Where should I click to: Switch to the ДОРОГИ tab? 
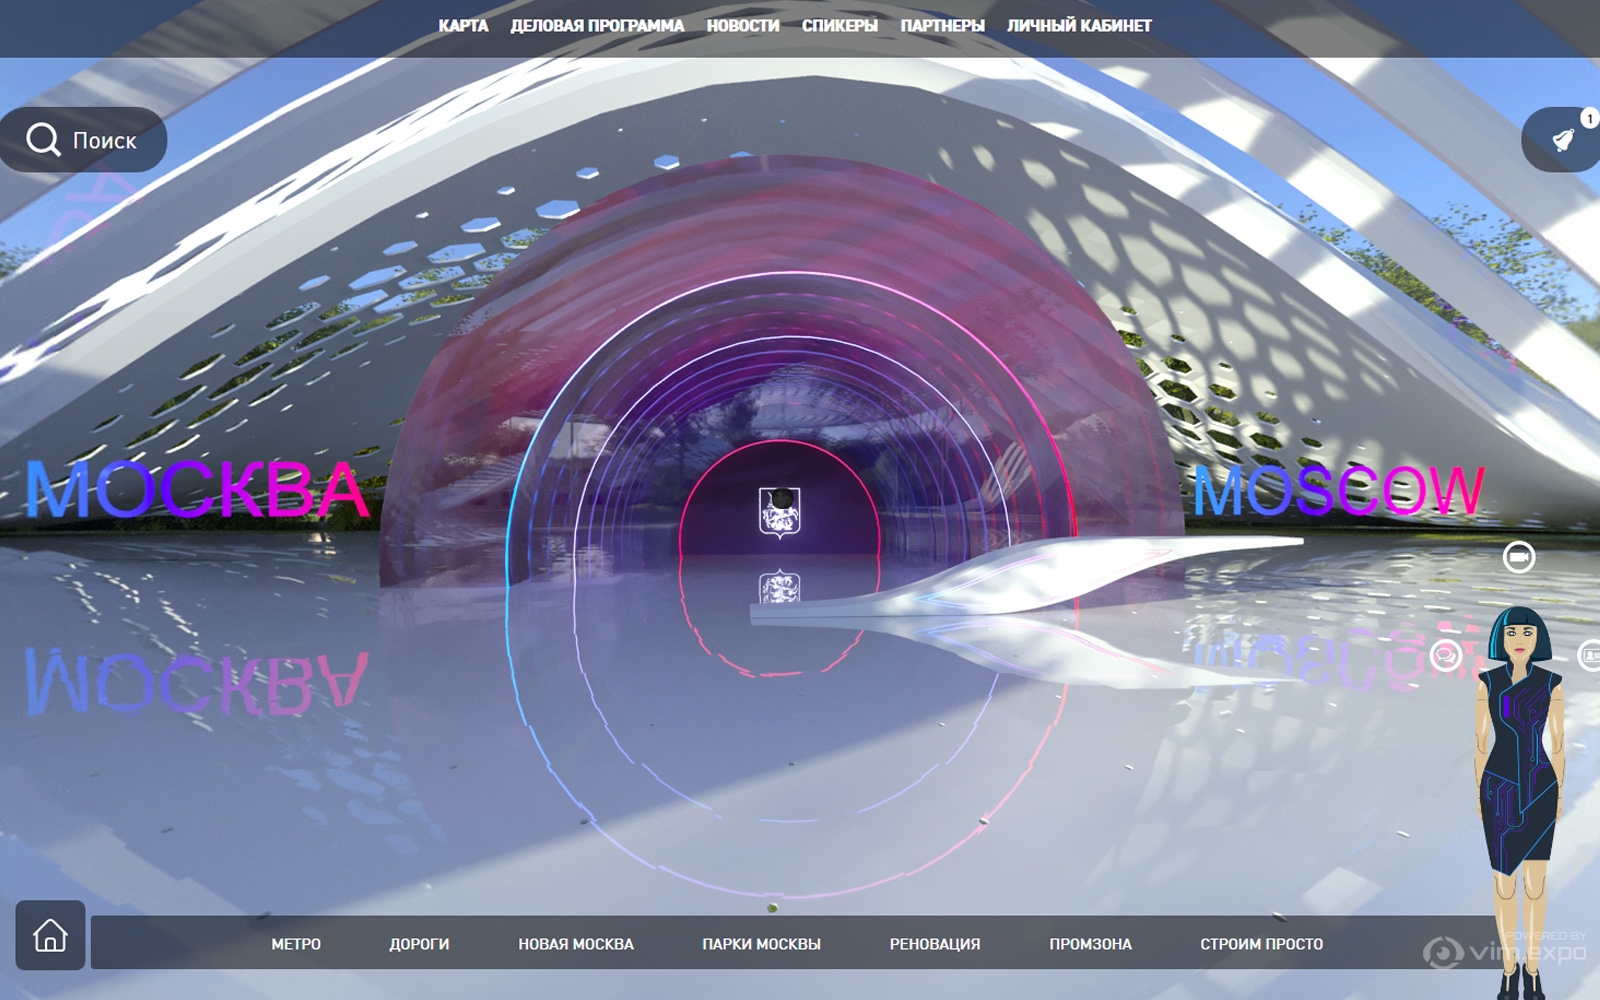[x=419, y=944]
